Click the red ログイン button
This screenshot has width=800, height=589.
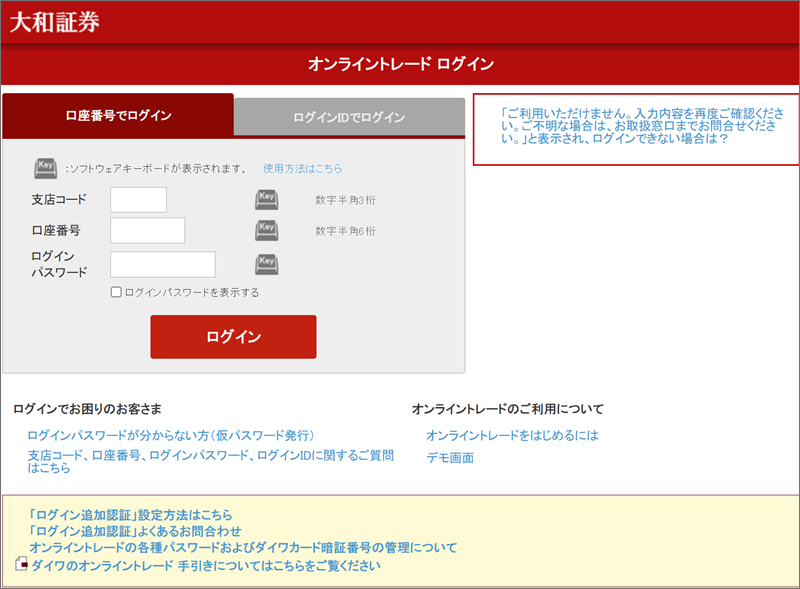coord(233,337)
